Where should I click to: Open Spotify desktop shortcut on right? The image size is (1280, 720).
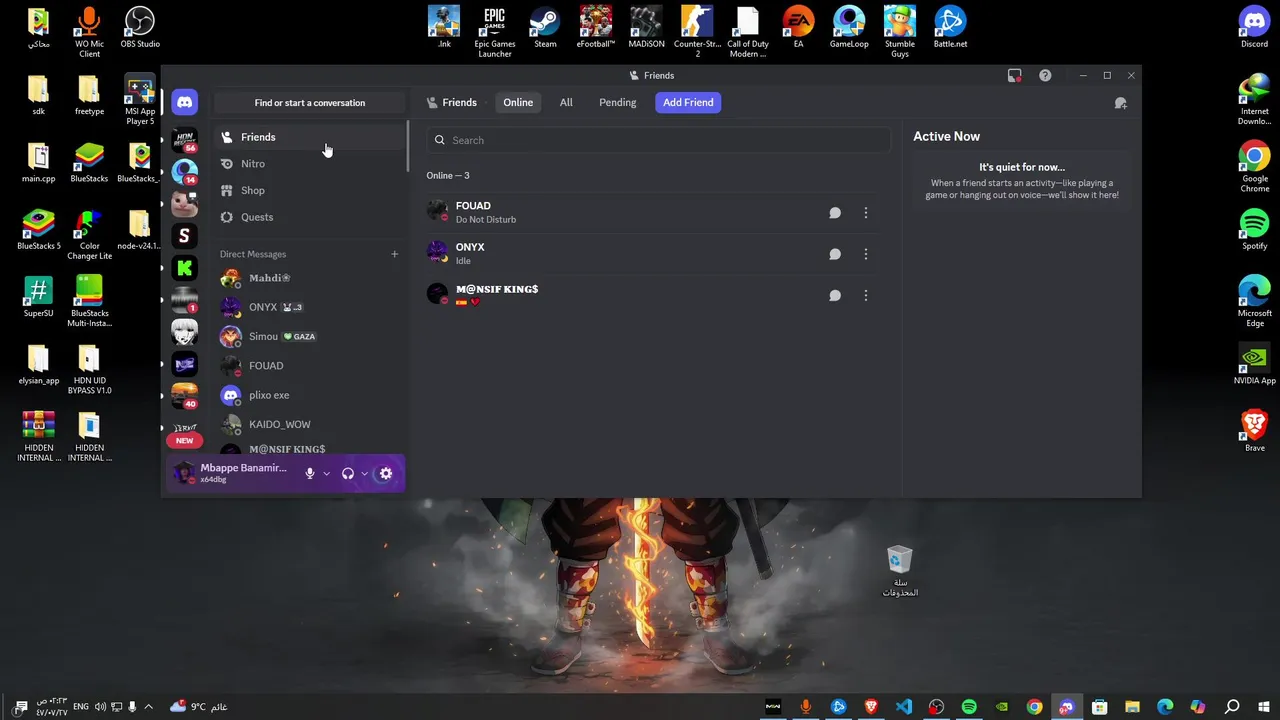coord(1254,229)
